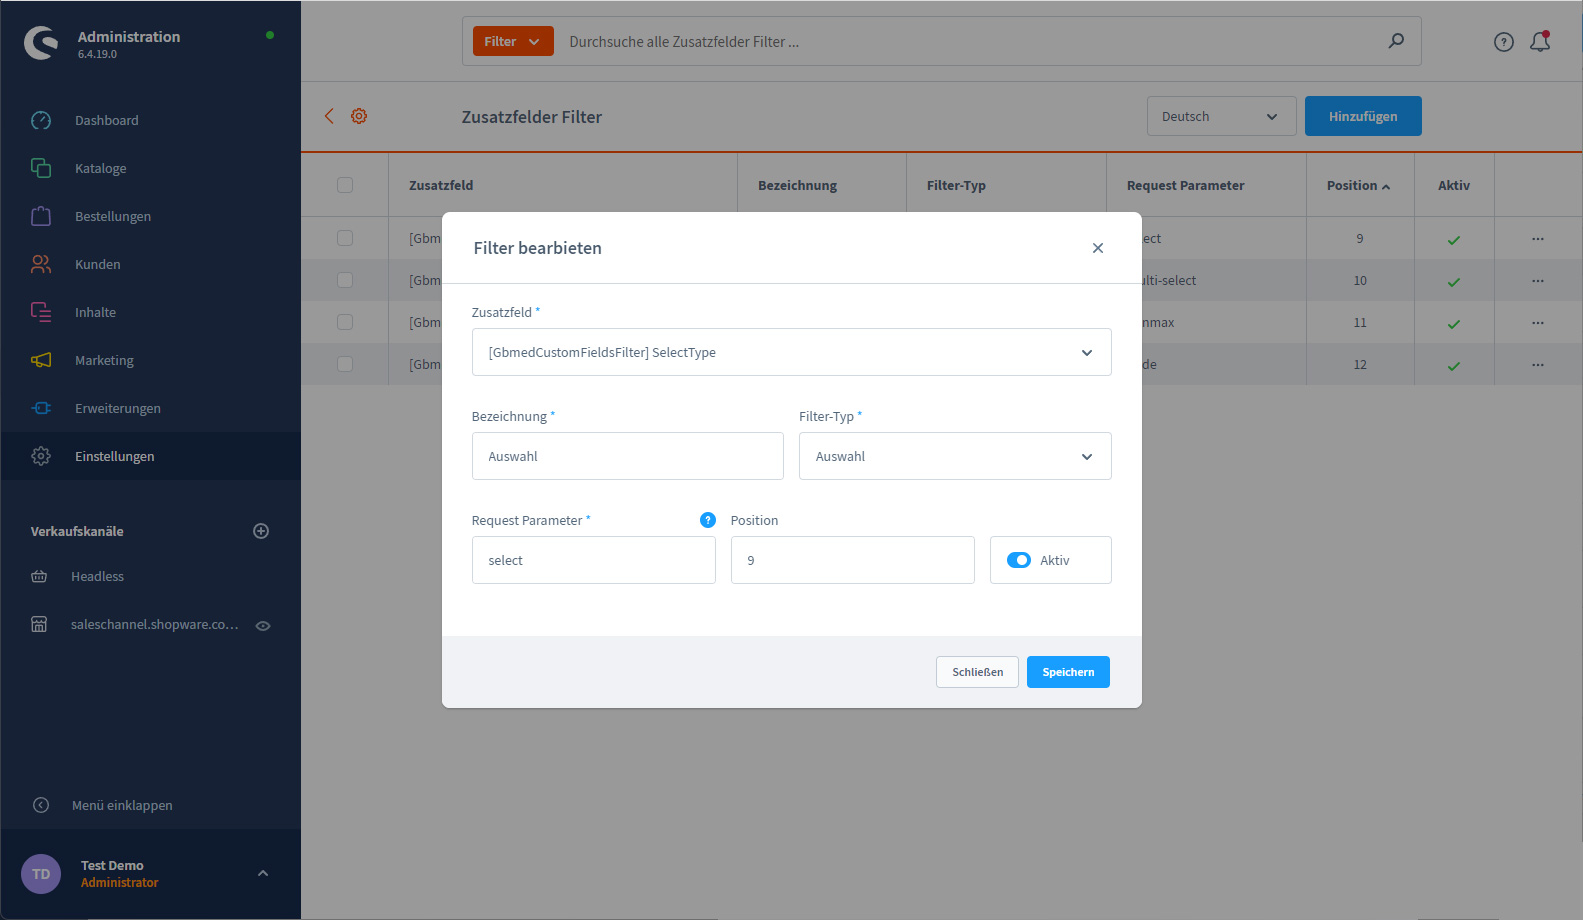Click the Request Parameter input field
This screenshot has width=1583, height=920.
pyautogui.click(x=593, y=560)
